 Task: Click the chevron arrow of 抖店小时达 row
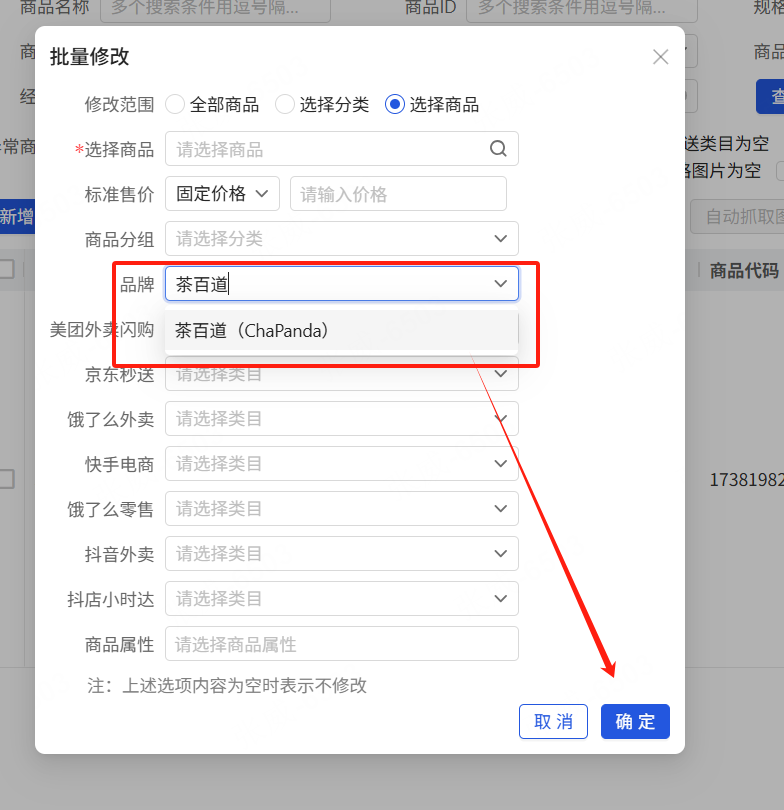pos(500,598)
